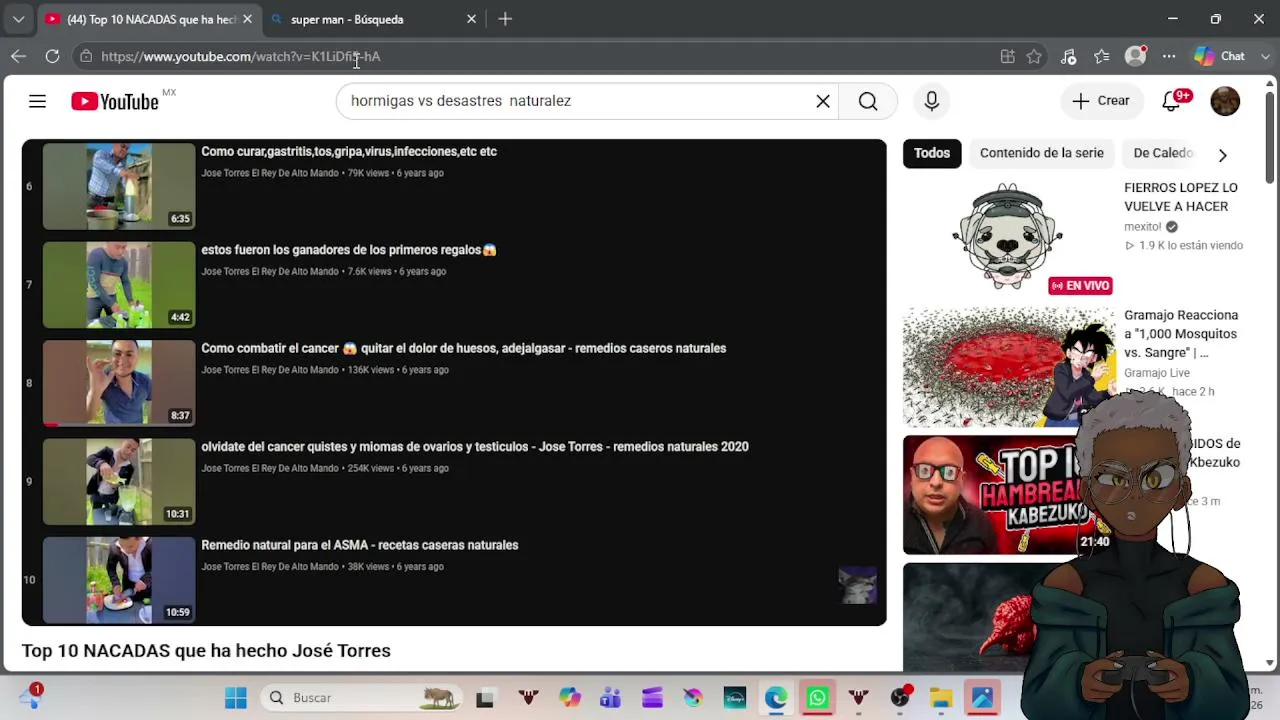The width and height of the screenshot is (1280, 720).
Task: Open Gramajo Reacciona 1,000 Mosquitos thumbnail
Action: (x=1009, y=367)
